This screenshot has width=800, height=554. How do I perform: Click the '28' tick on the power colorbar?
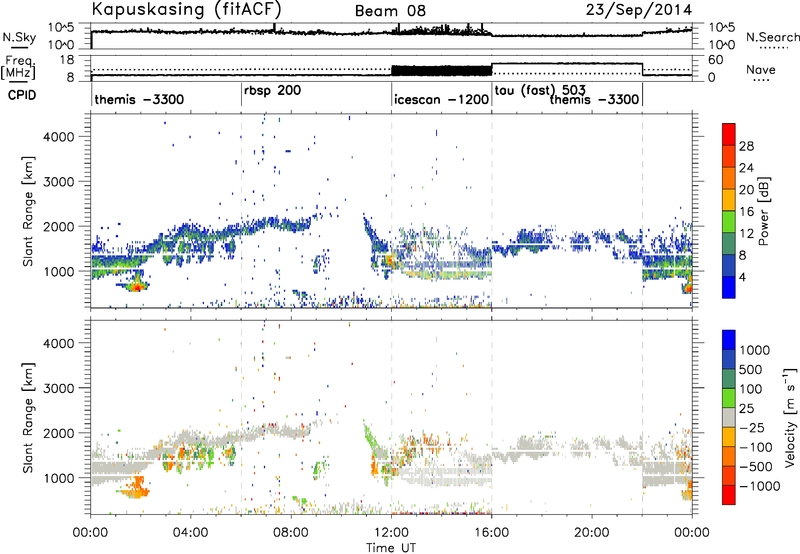(746, 146)
